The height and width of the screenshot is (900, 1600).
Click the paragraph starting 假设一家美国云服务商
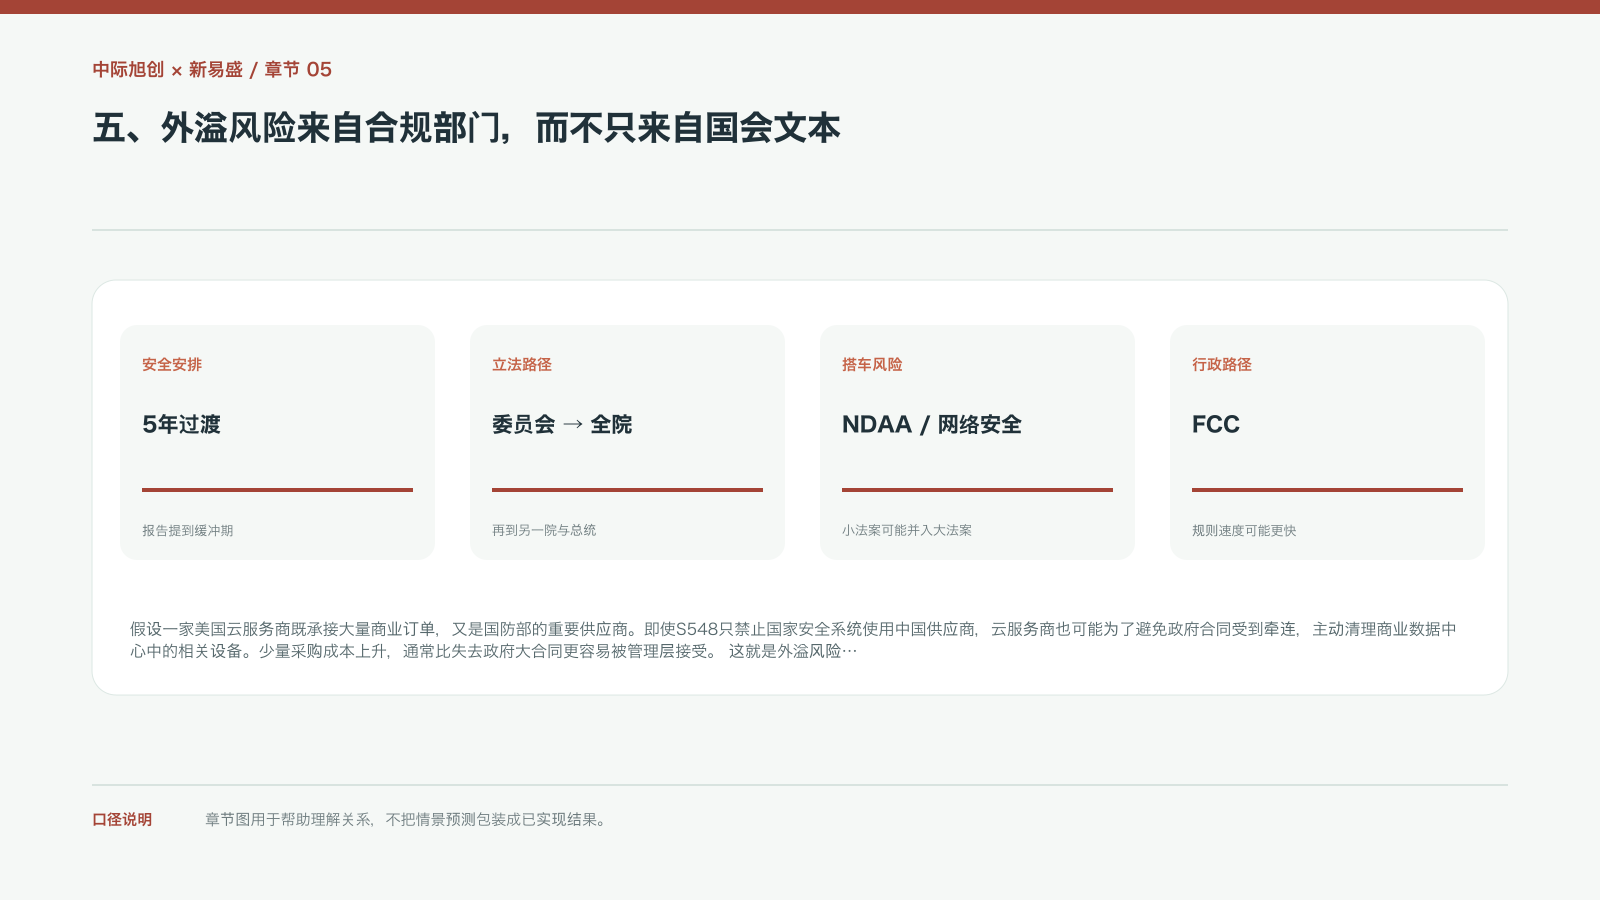(x=793, y=640)
